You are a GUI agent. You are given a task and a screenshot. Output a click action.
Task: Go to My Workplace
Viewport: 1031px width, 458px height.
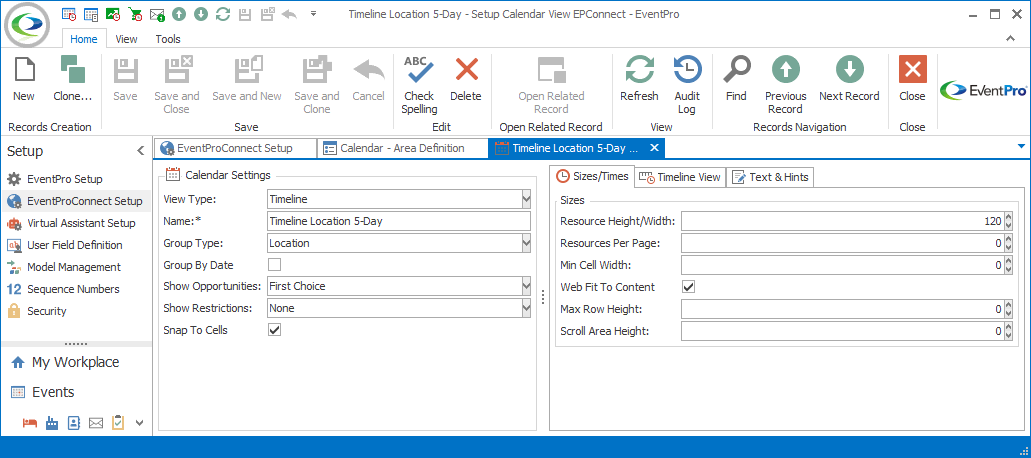(x=76, y=362)
